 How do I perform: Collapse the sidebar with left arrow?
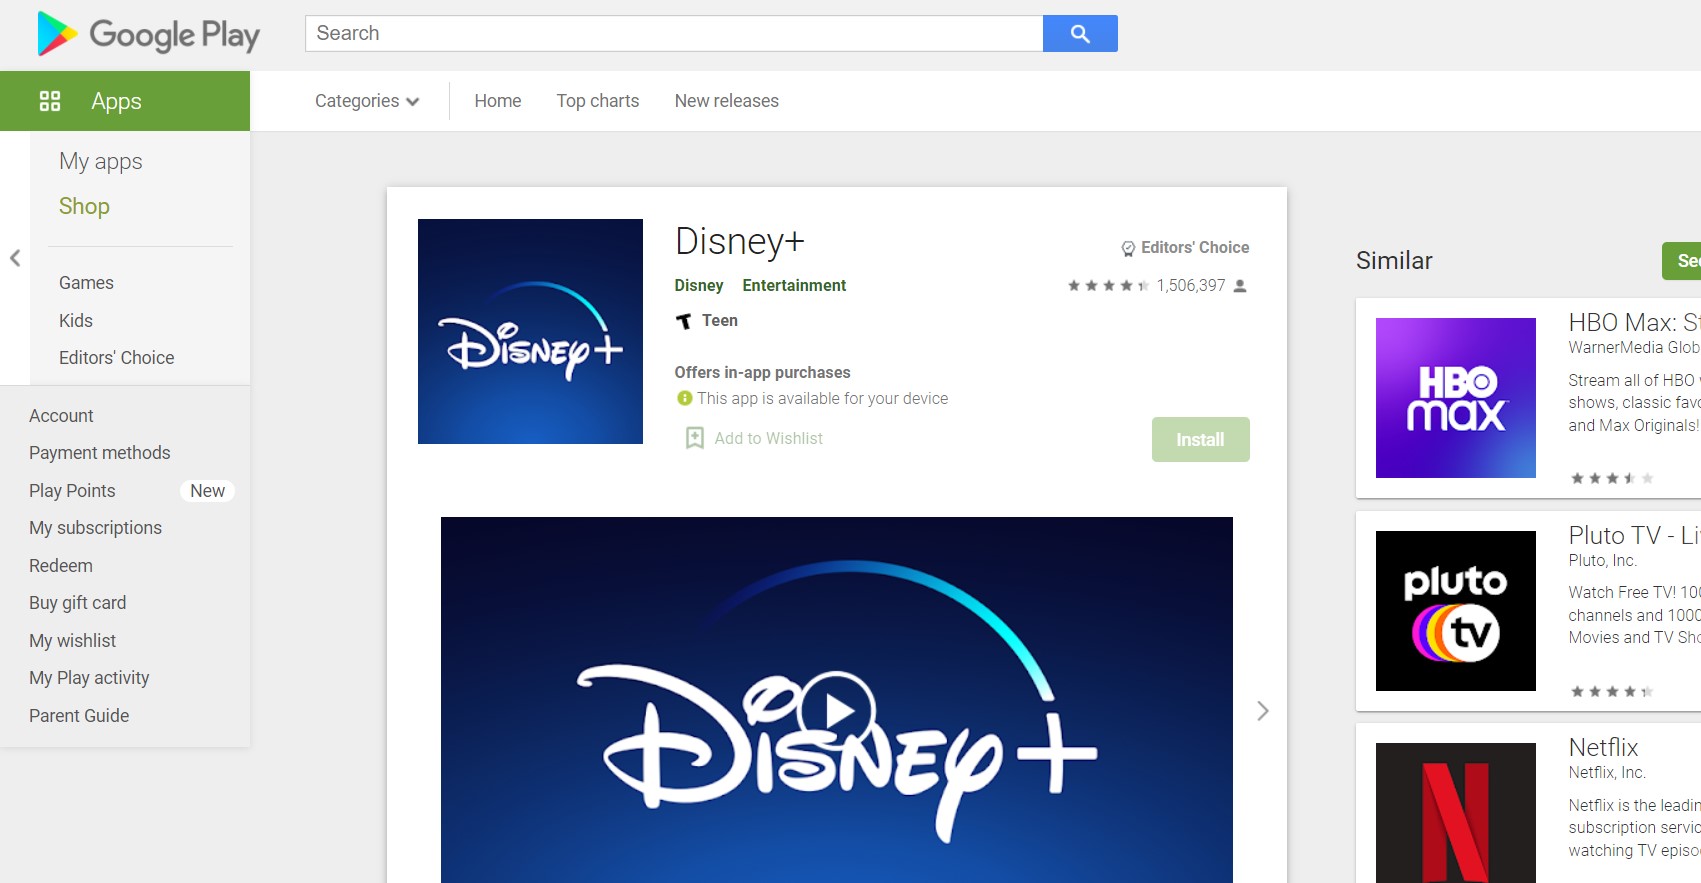tap(15, 258)
